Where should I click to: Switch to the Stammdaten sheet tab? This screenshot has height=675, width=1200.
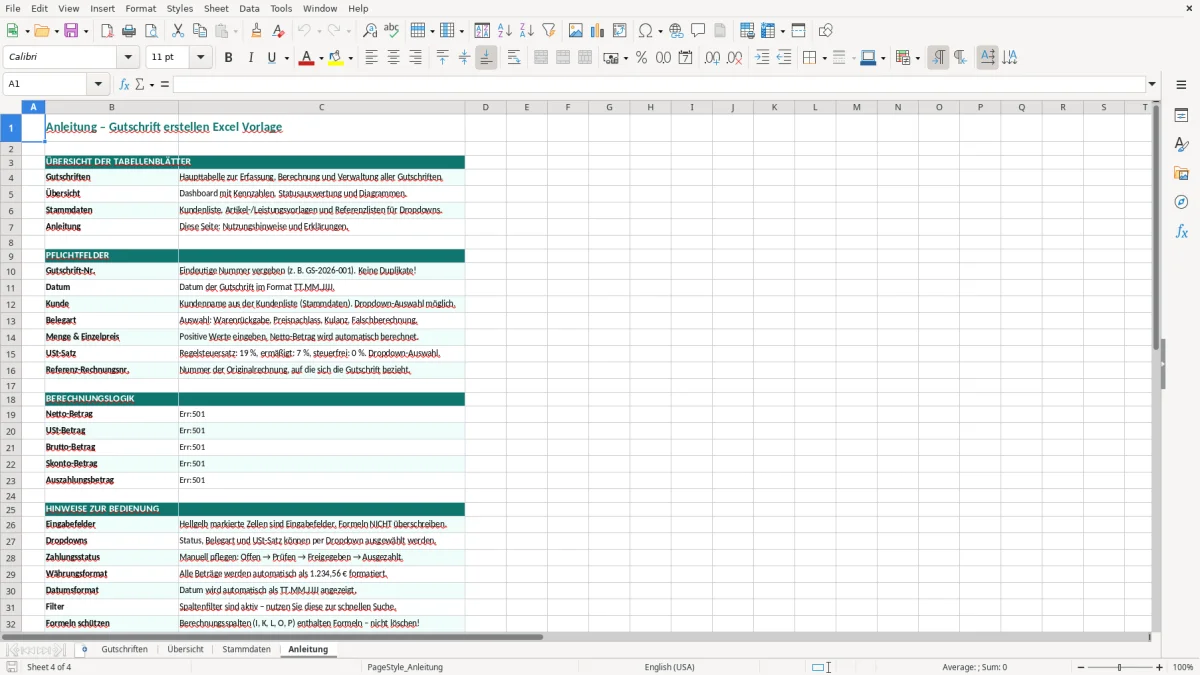coord(246,649)
